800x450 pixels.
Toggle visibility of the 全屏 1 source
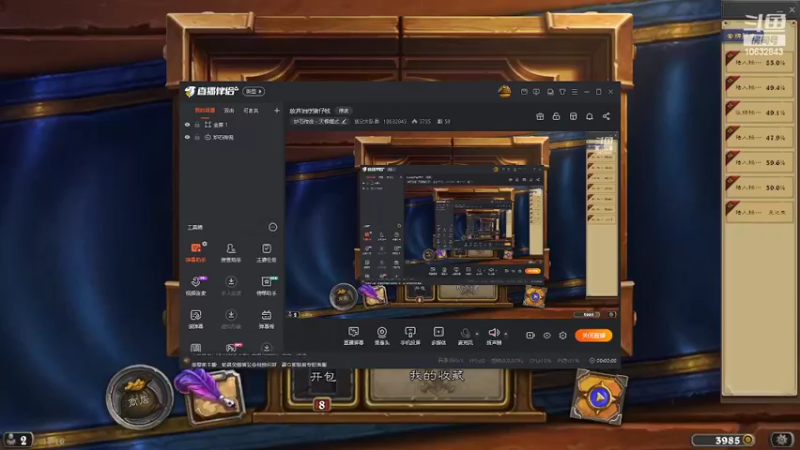tap(187, 124)
